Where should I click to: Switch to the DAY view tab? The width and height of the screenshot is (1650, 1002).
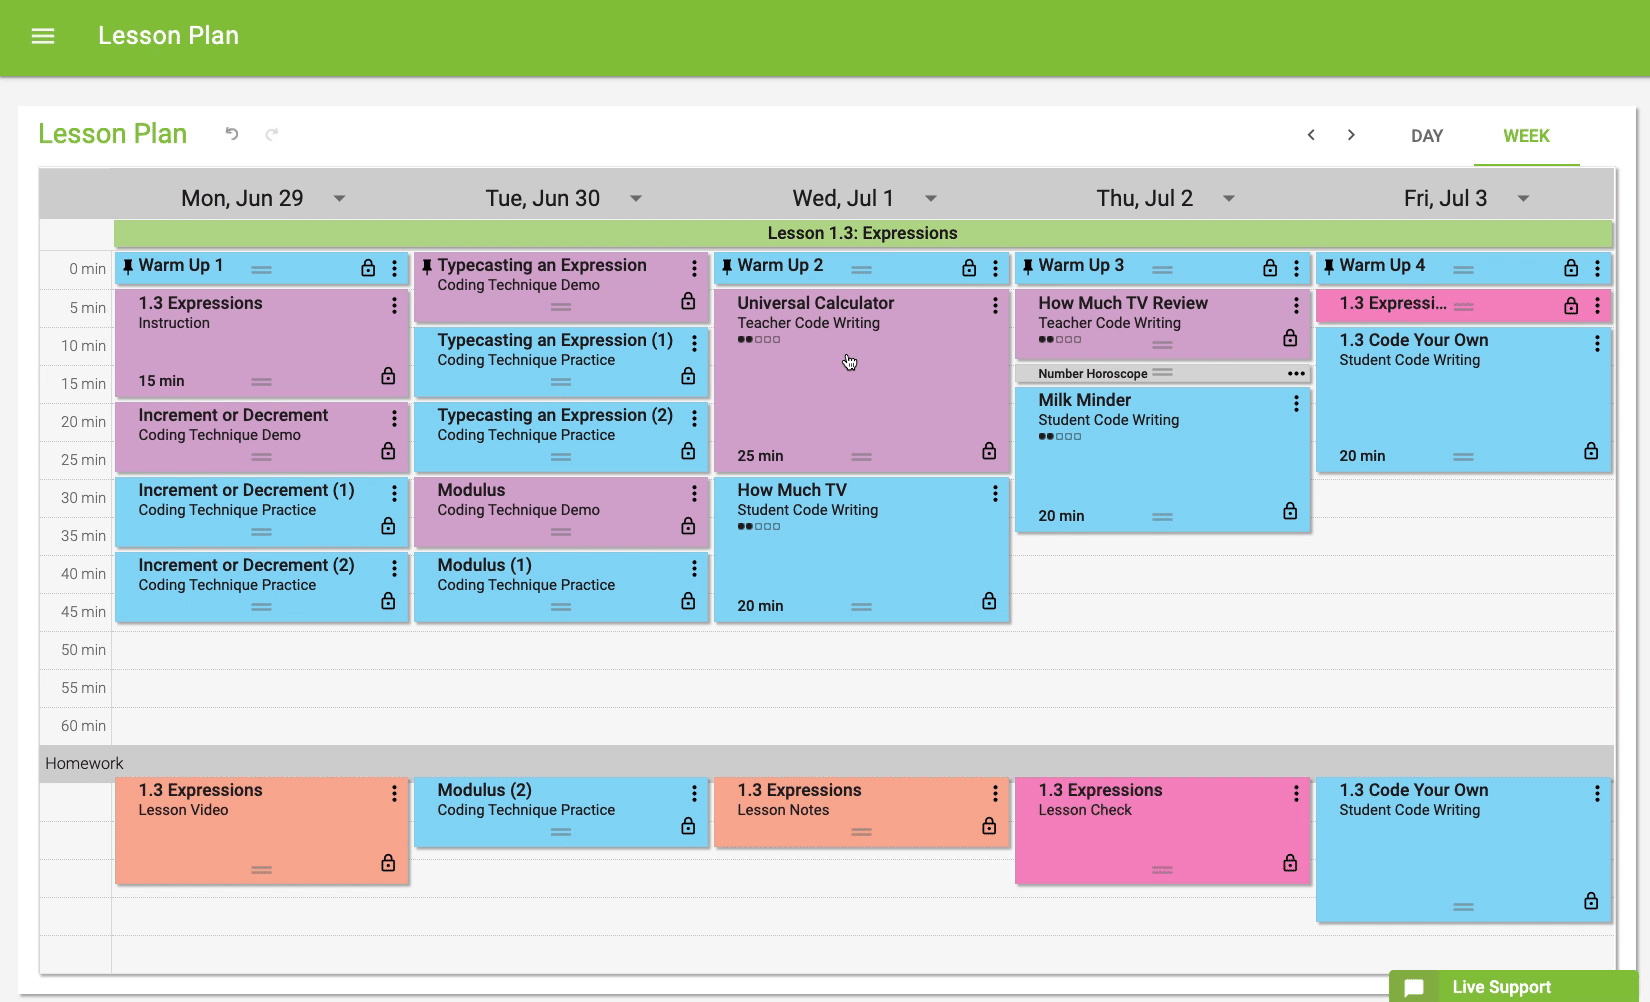click(x=1426, y=136)
